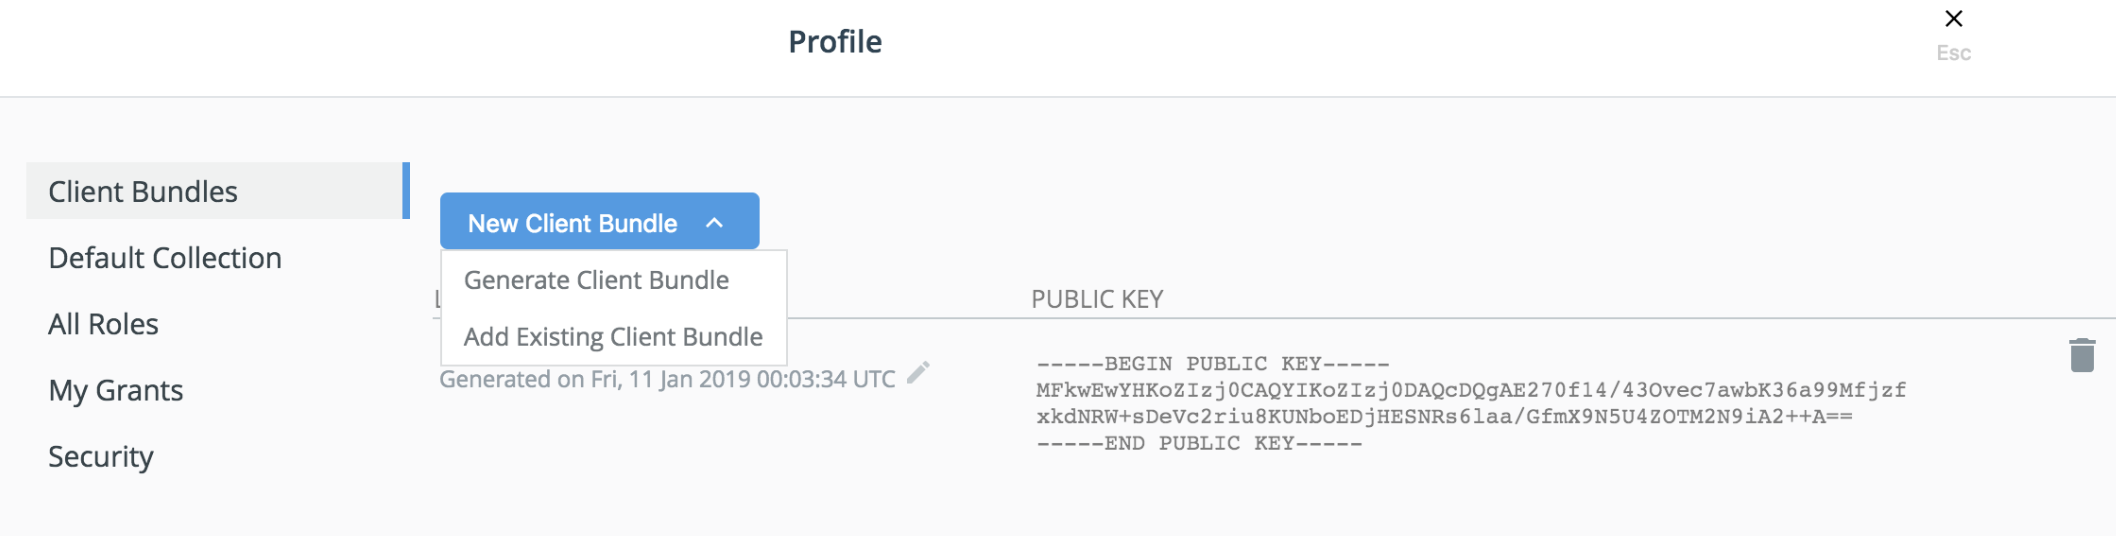The width and height of the screenshot is (2116, 536).
Task: Click the key line starting with xkdNRW
Action: click(x=1444, y=416)
